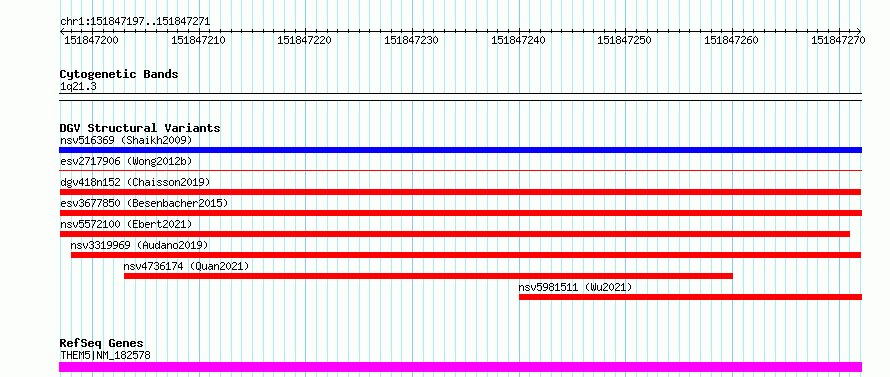Click the red esv3677850 variant bar
Viewport: 890px width, 377px height.
point(460,213)
